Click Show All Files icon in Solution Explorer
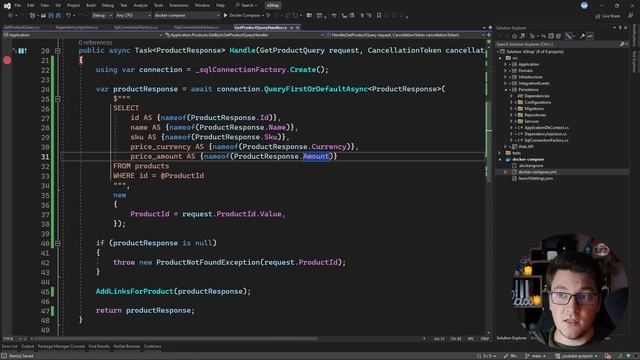The image size is (640, 360). (558, 36)
